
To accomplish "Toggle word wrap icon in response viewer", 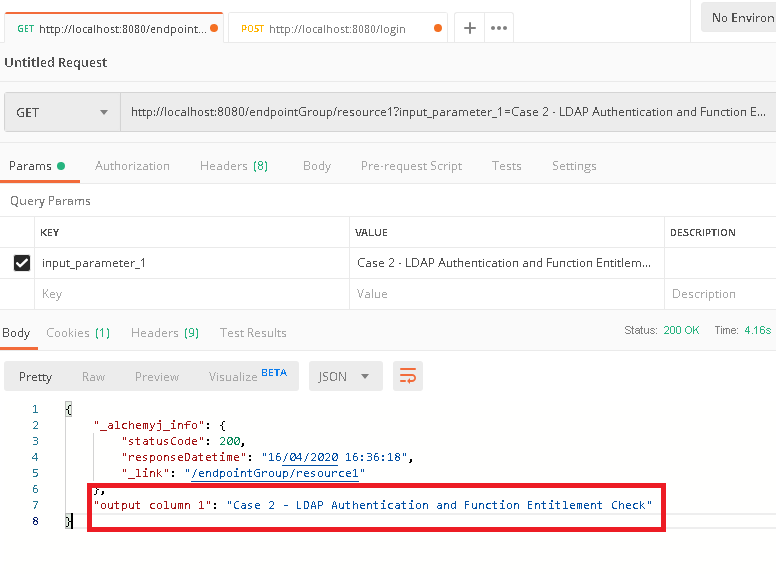I will click(x=408, y=376).
